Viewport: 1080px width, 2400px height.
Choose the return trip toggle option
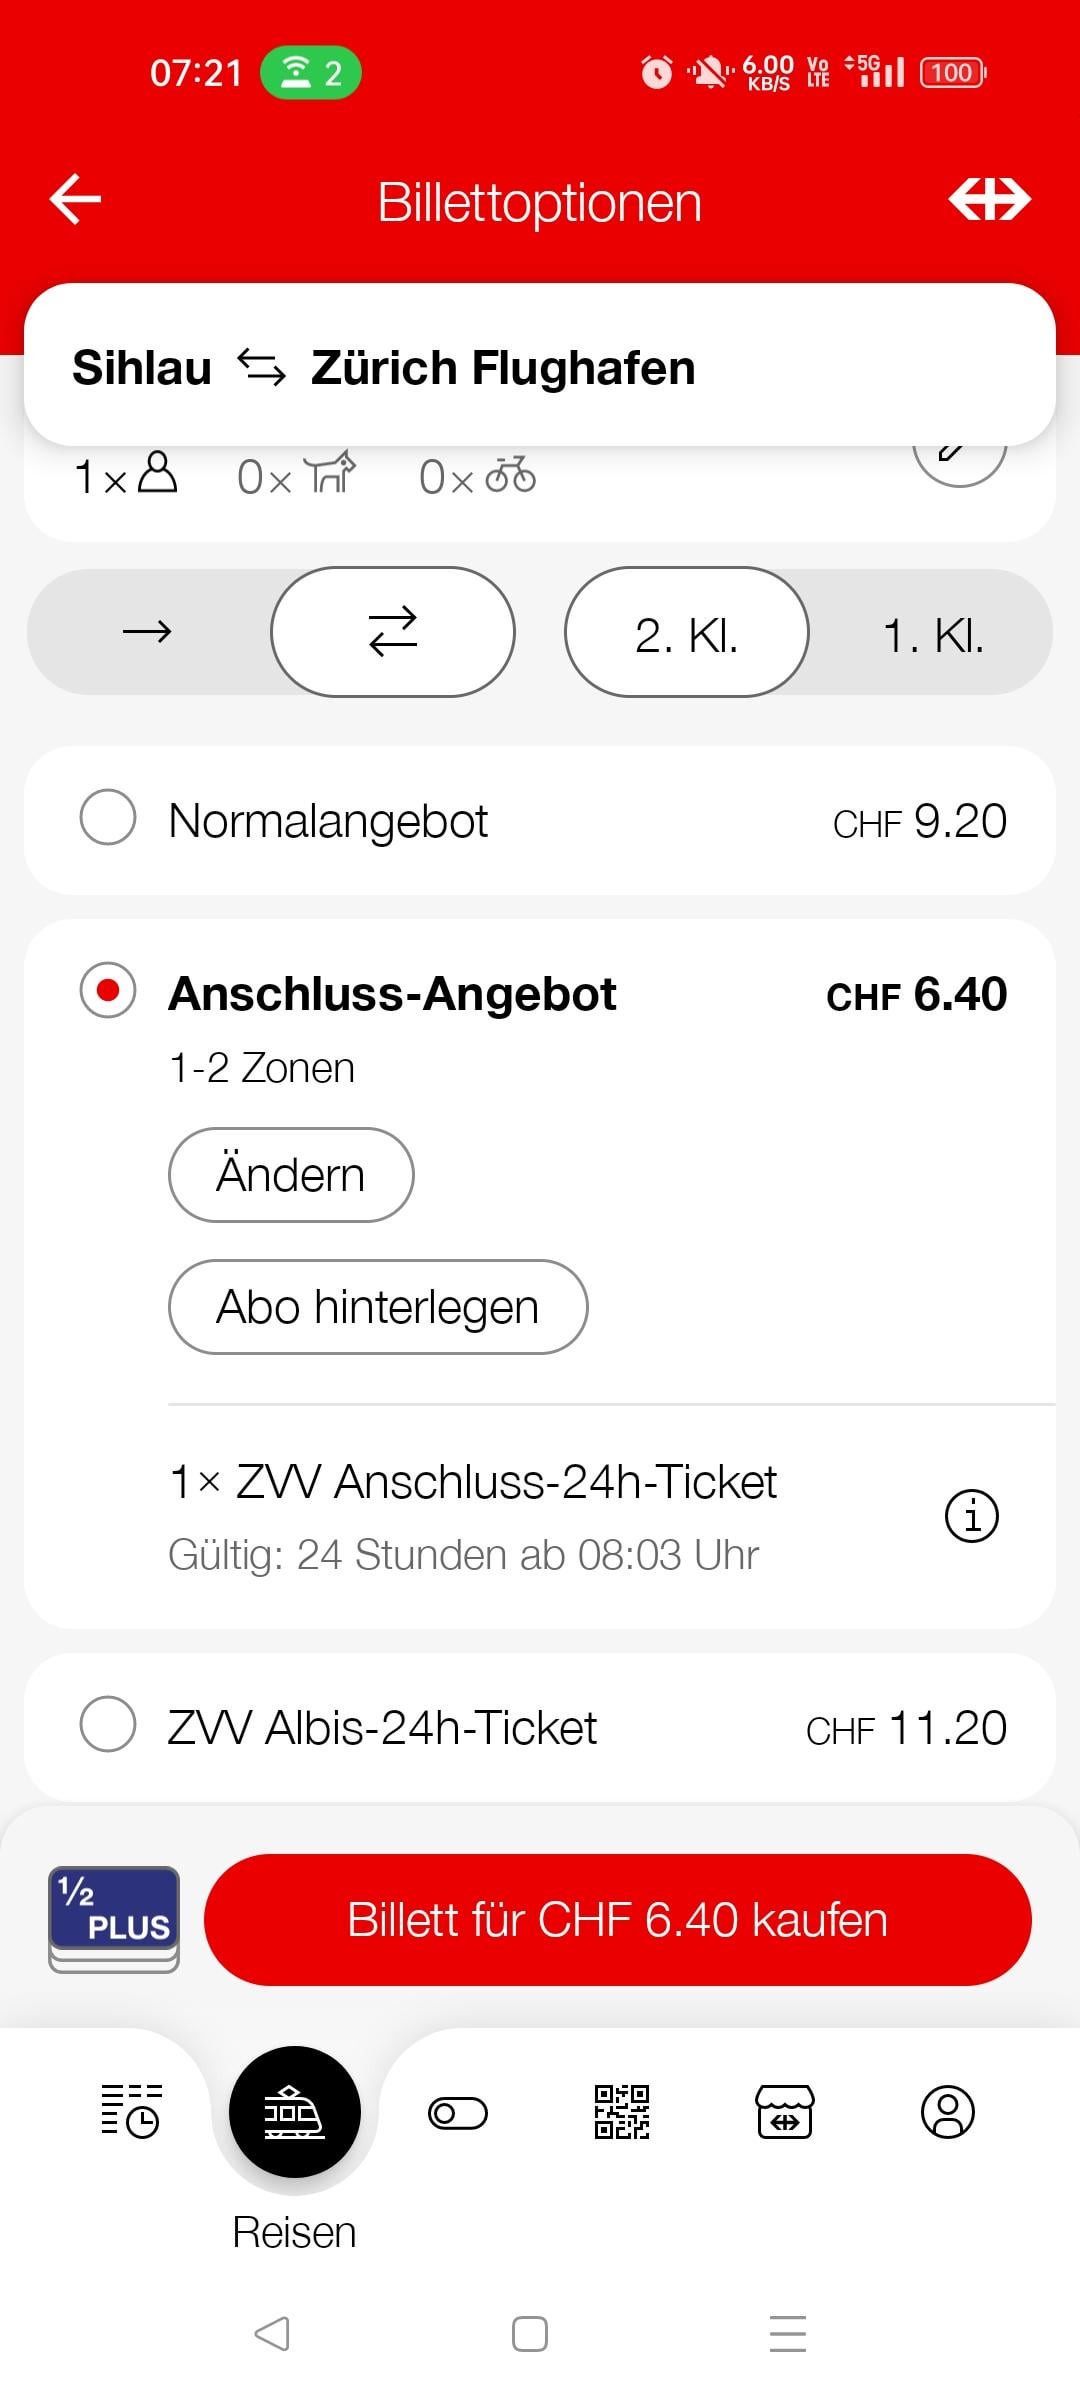[x=393, y=632]
